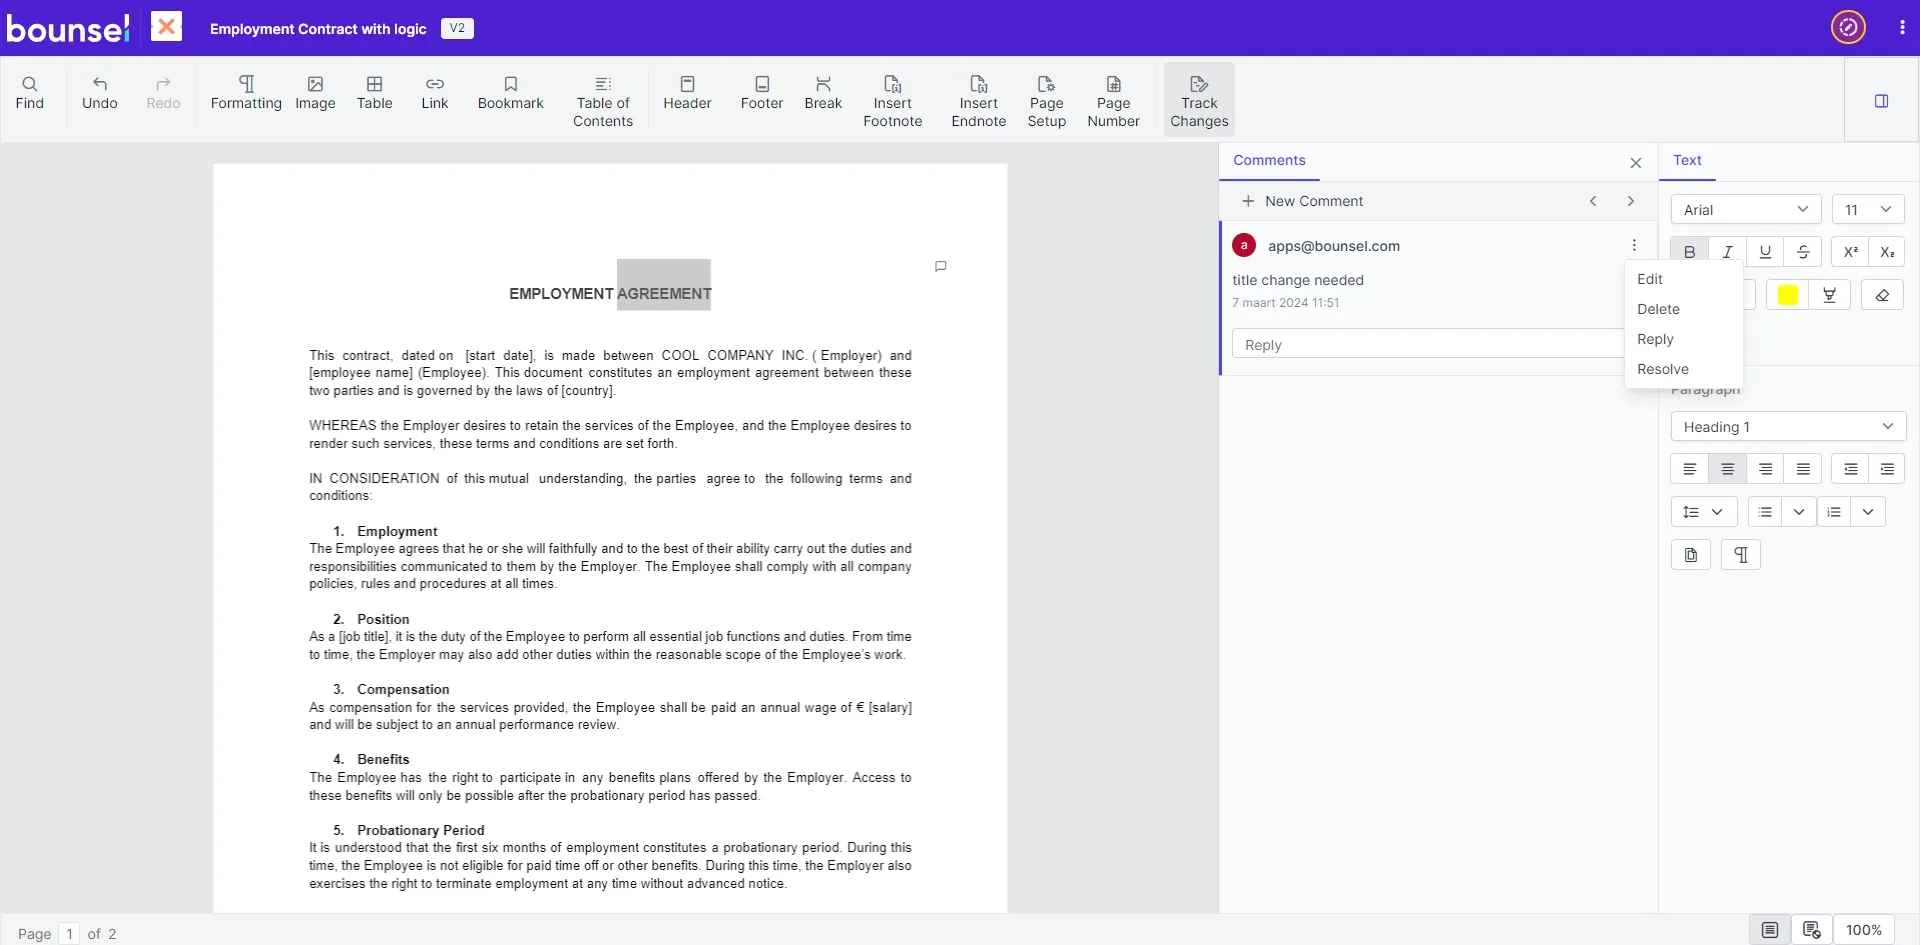Toggle underline text formatting

[1765, 252]
